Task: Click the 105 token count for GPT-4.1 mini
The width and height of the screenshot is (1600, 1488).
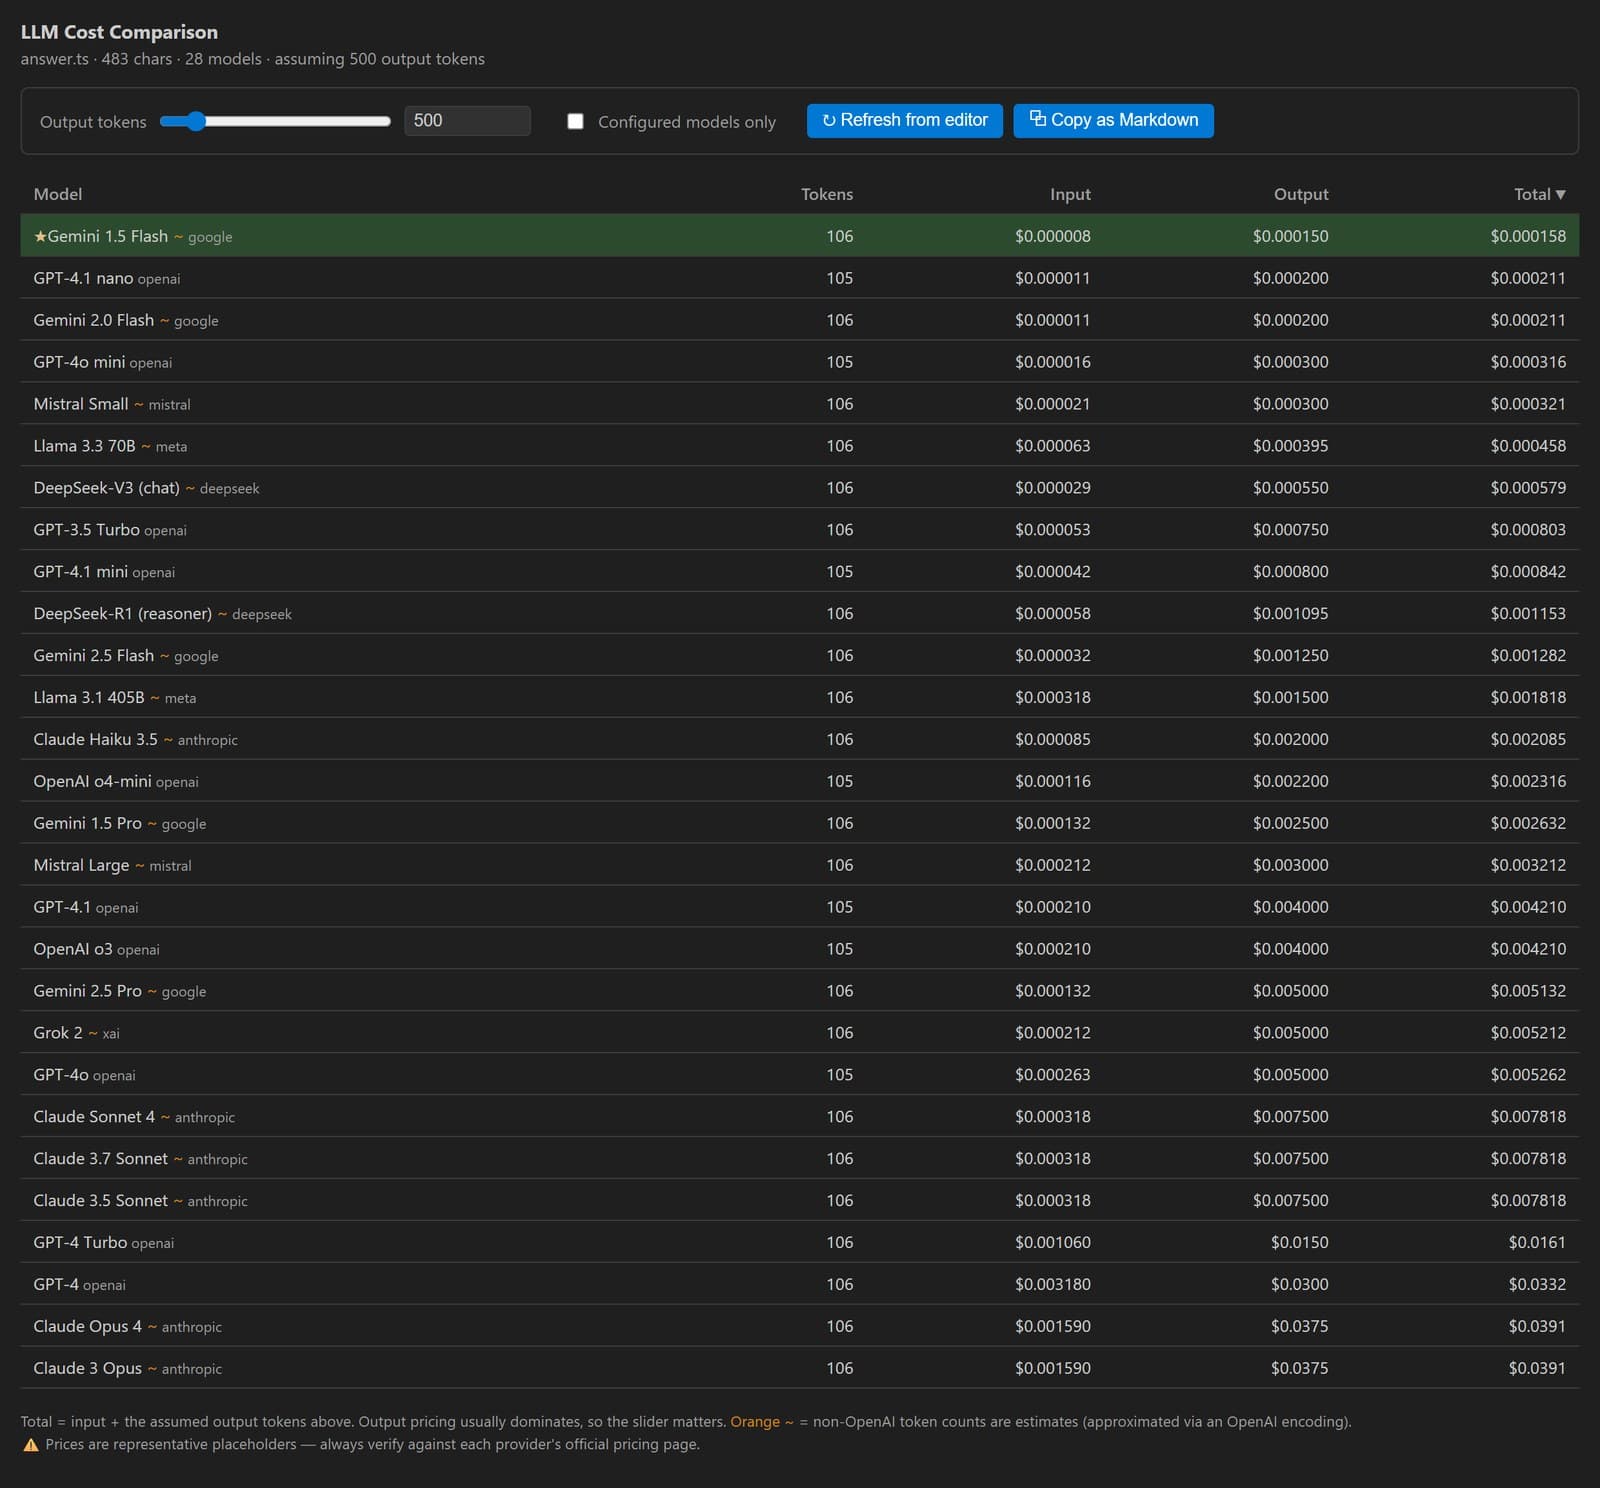Action: point(840,572)
